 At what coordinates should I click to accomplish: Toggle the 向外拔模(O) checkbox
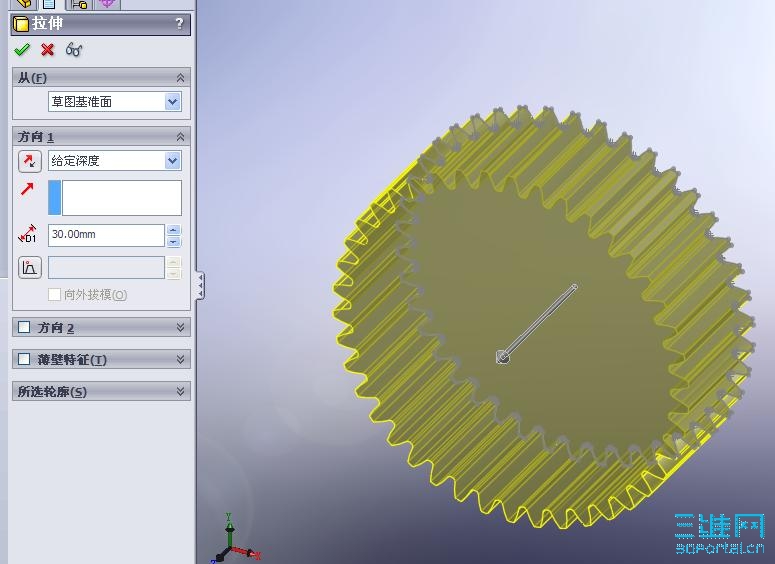click(54, 295)
